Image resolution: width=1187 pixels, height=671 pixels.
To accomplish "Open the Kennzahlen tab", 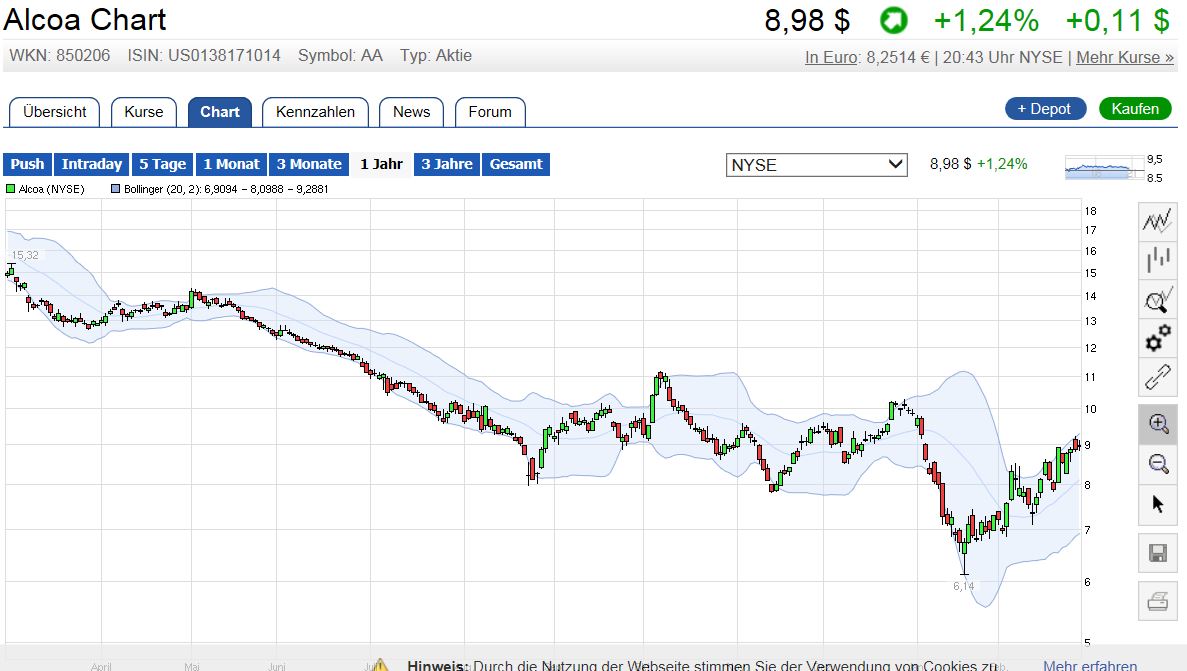I will [315, 112].
